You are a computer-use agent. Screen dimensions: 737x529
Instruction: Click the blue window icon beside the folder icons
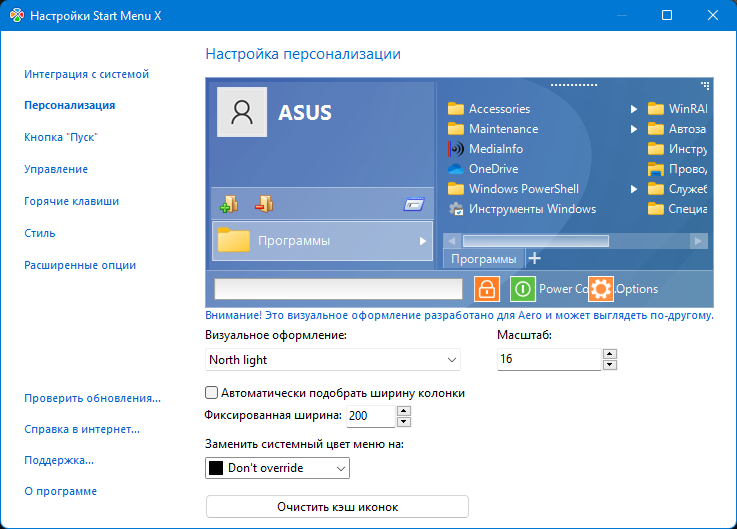tap(414, 205)
